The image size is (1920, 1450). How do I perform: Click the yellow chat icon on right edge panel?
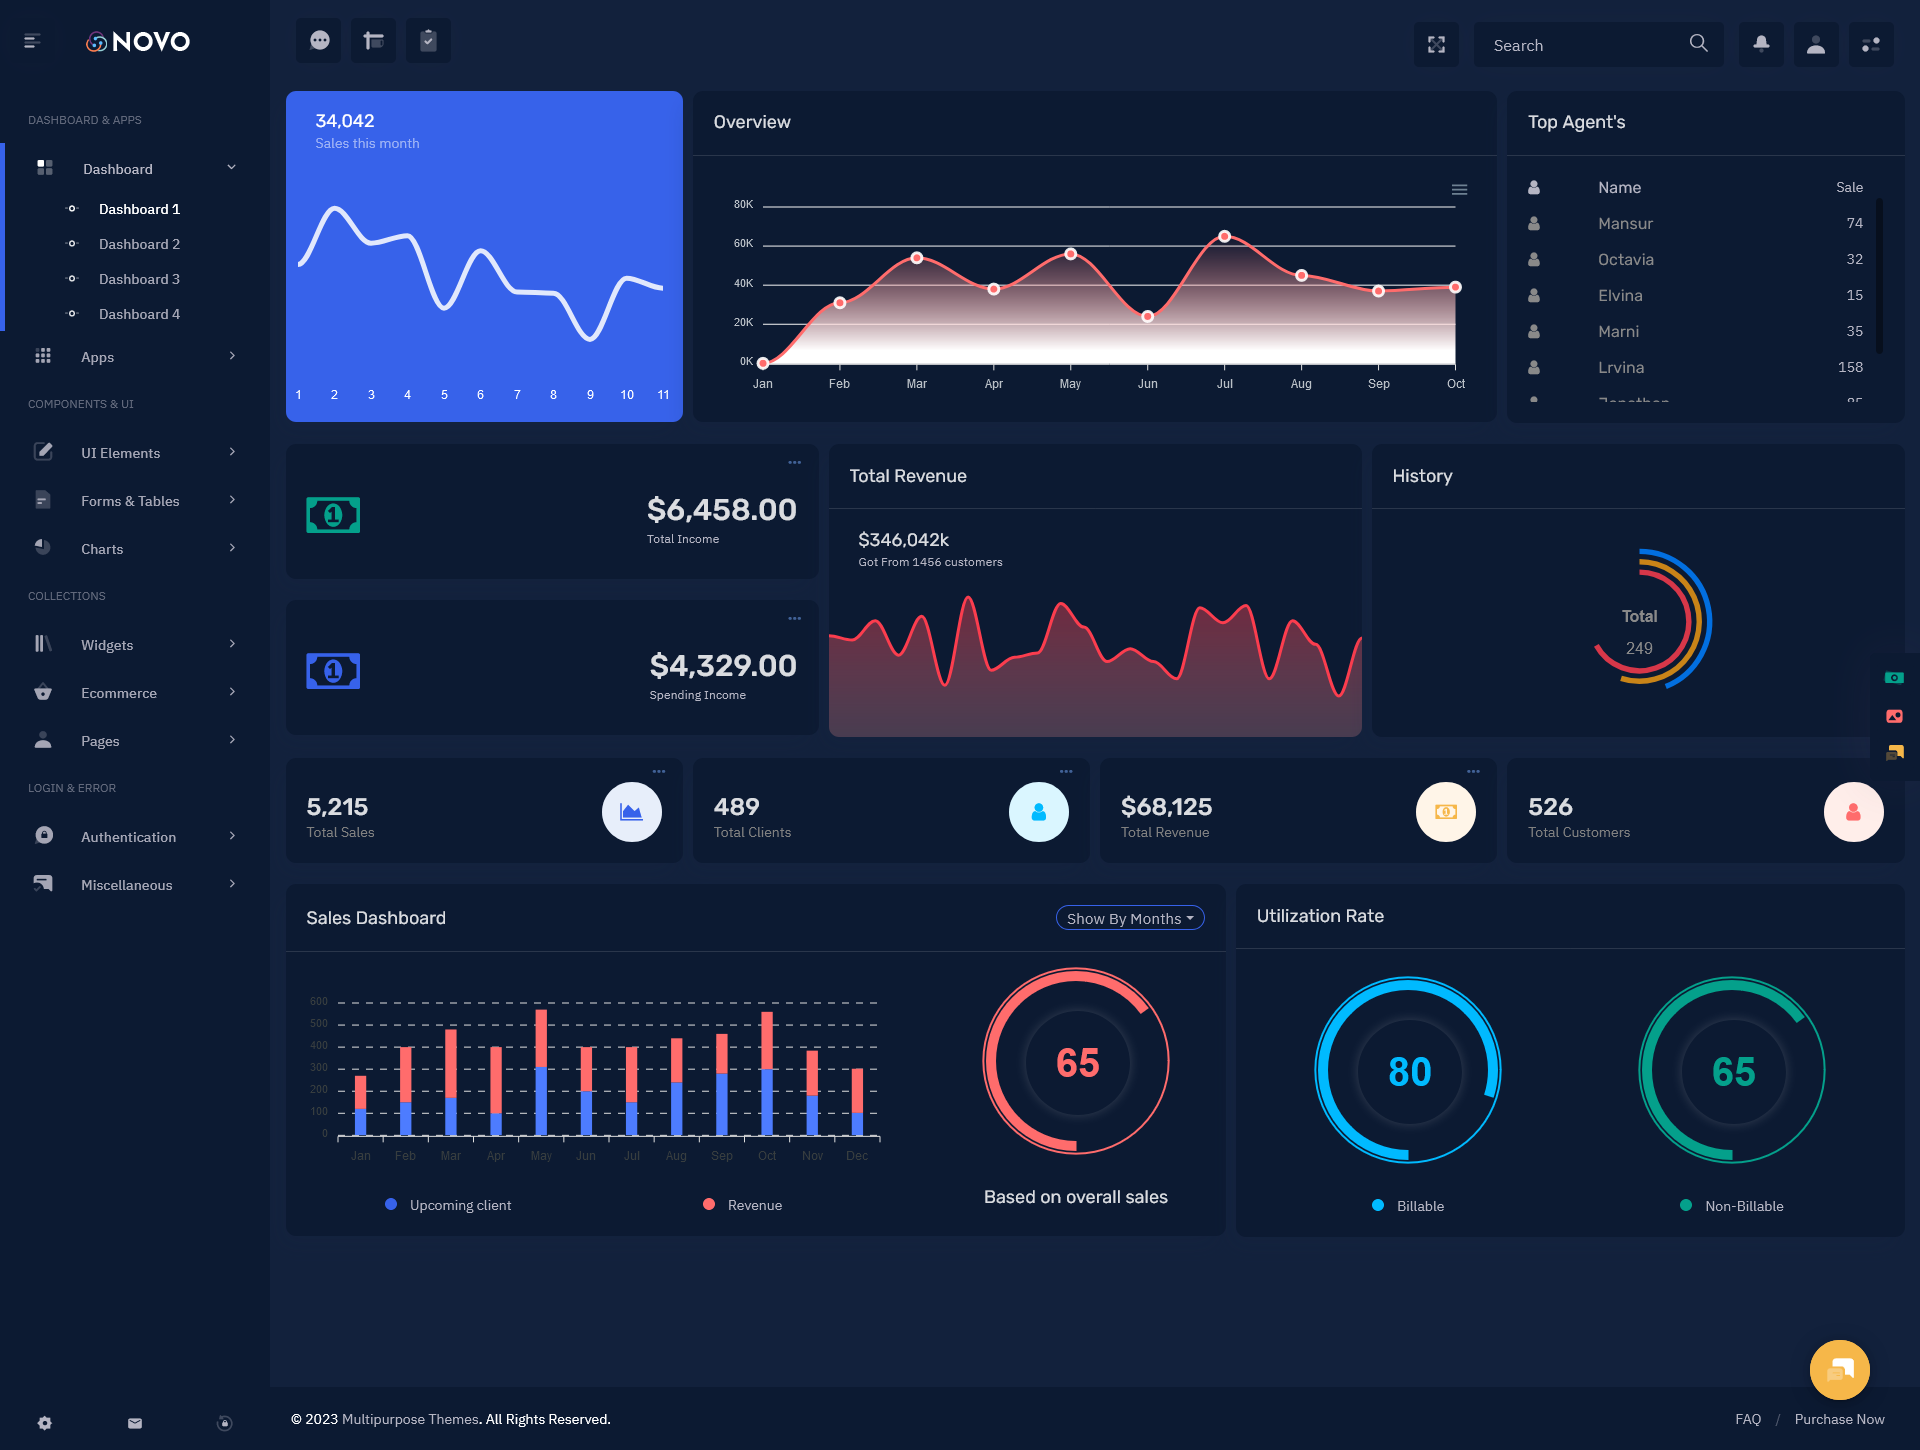pyautogui.click(x=1894, y=752)
